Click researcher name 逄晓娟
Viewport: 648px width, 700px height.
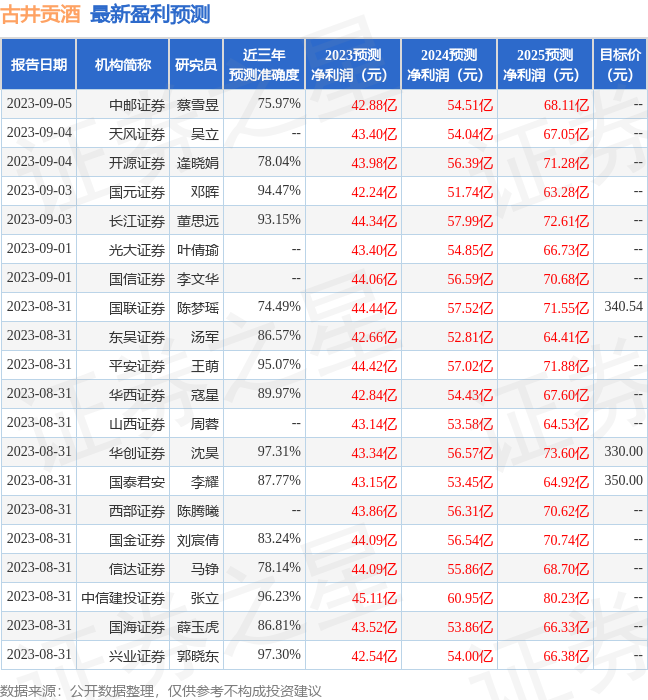click(198, 163)
